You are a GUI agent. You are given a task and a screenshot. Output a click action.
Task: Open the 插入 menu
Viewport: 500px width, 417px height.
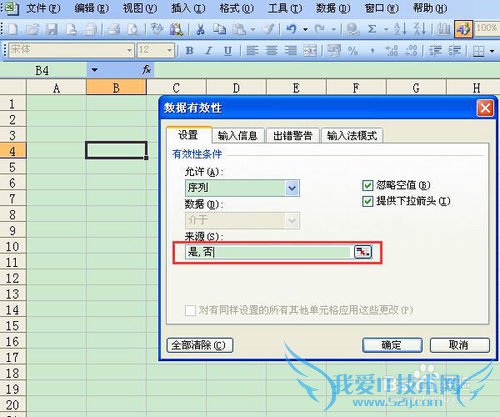click(188, 8)
